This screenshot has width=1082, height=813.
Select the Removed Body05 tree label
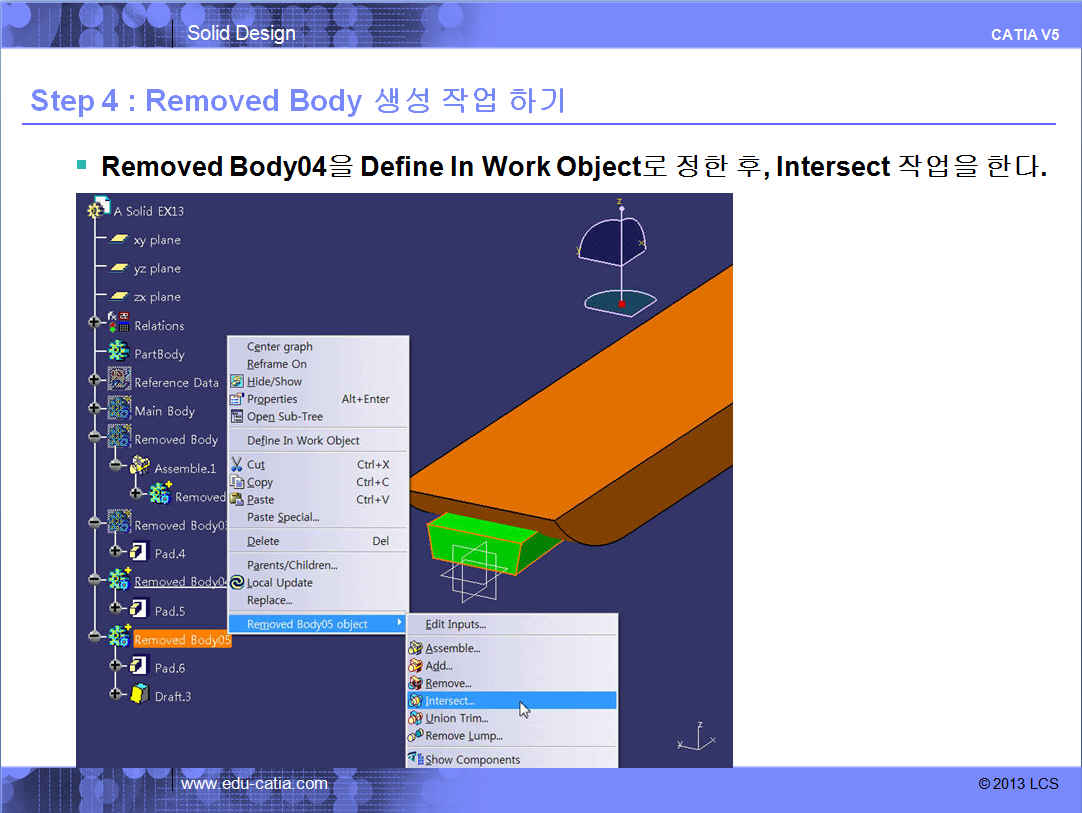click(182, 640)
